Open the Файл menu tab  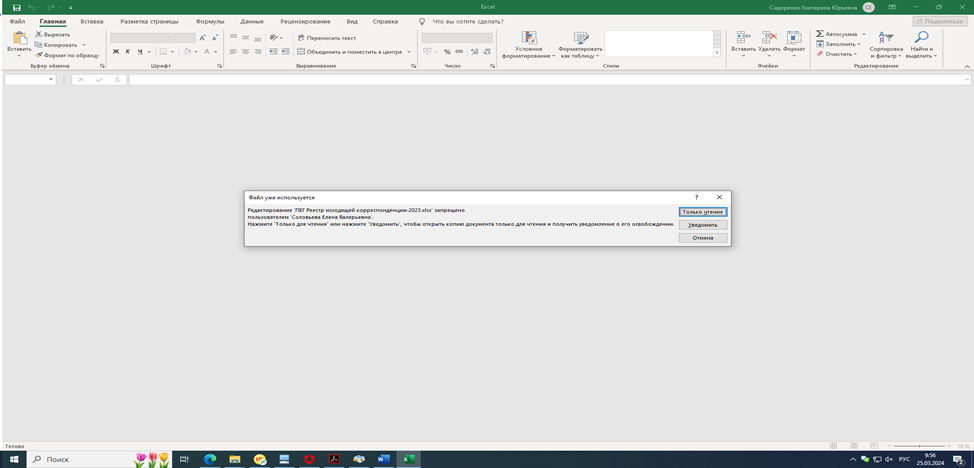point(17,21)
